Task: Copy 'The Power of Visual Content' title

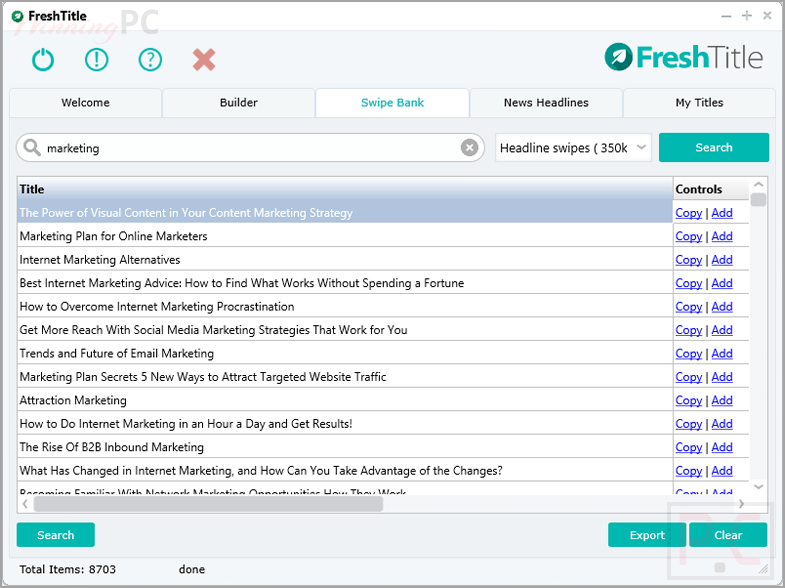Action: 688,213
